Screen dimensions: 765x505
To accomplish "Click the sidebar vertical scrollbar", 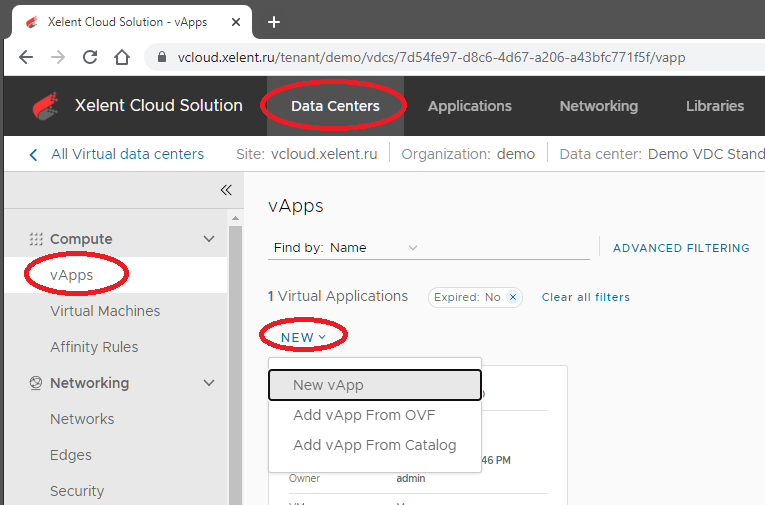I will (236, 365).
